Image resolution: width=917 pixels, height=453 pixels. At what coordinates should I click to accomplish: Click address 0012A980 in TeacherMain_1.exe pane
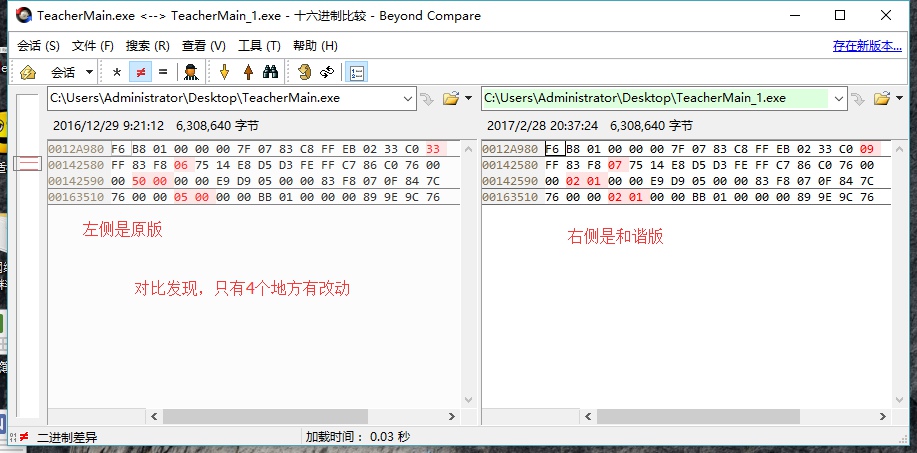[x=510, y=149]
